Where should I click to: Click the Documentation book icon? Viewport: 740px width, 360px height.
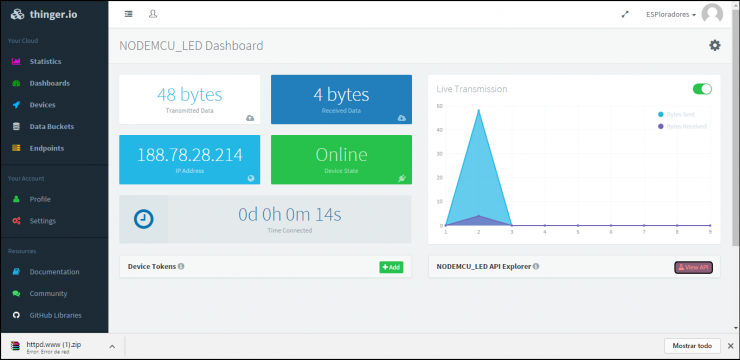coord(16,272)
